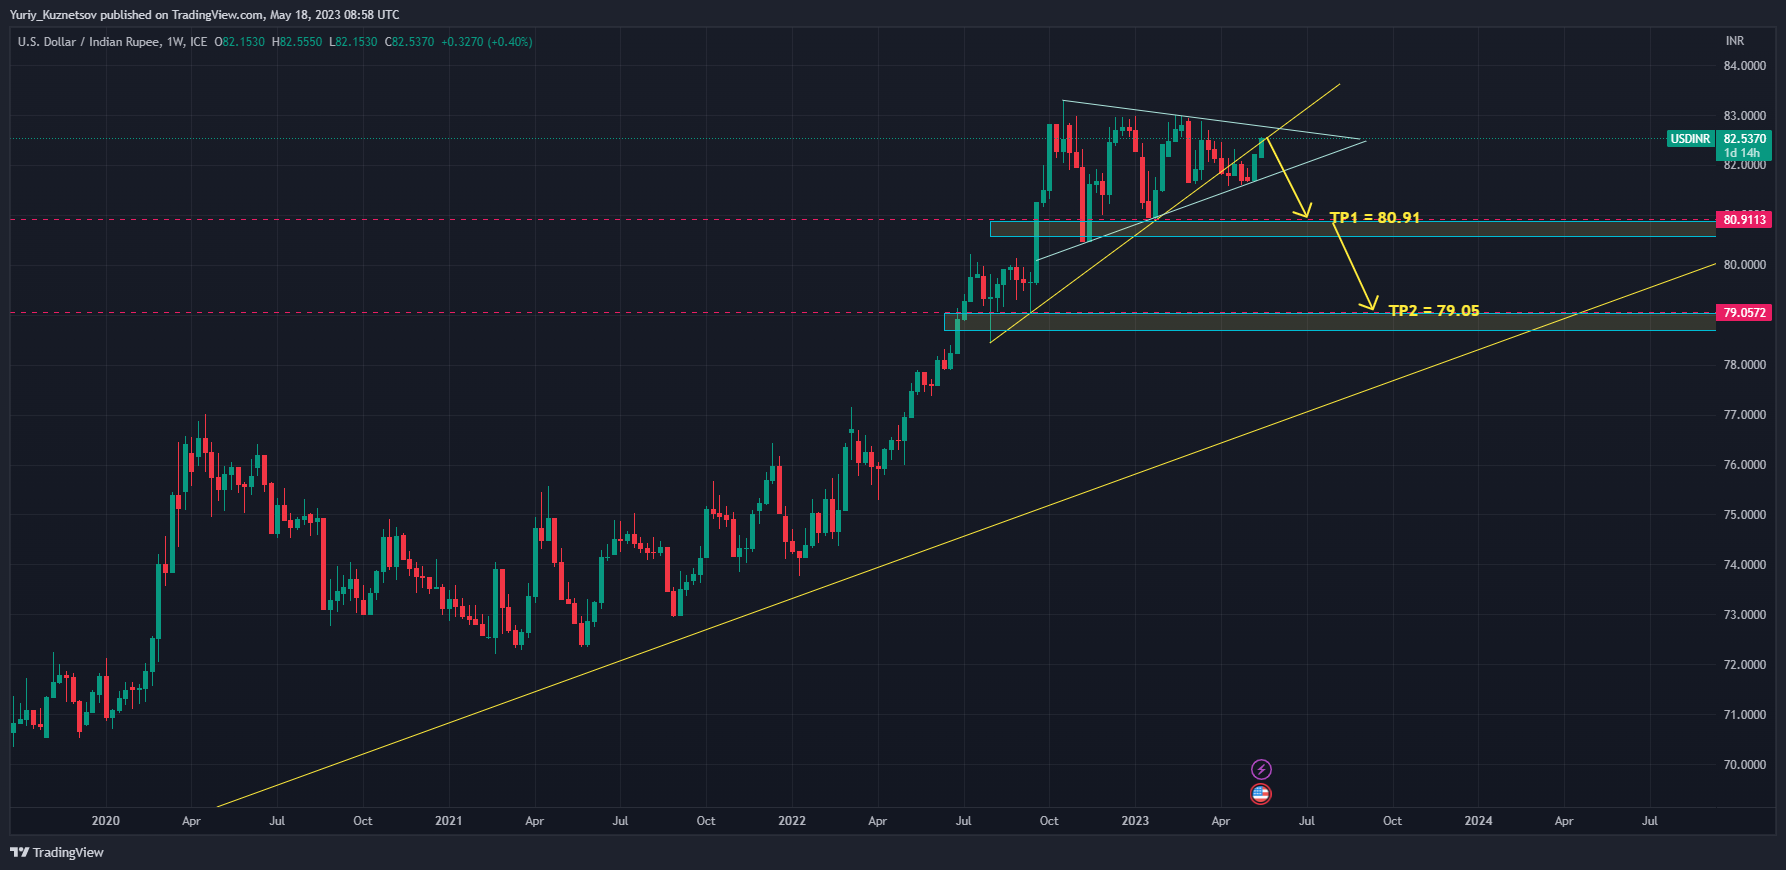Click the 80.0000 price axis label
The width and height of the screenshot is (1786, 870).
(1744, 265)
